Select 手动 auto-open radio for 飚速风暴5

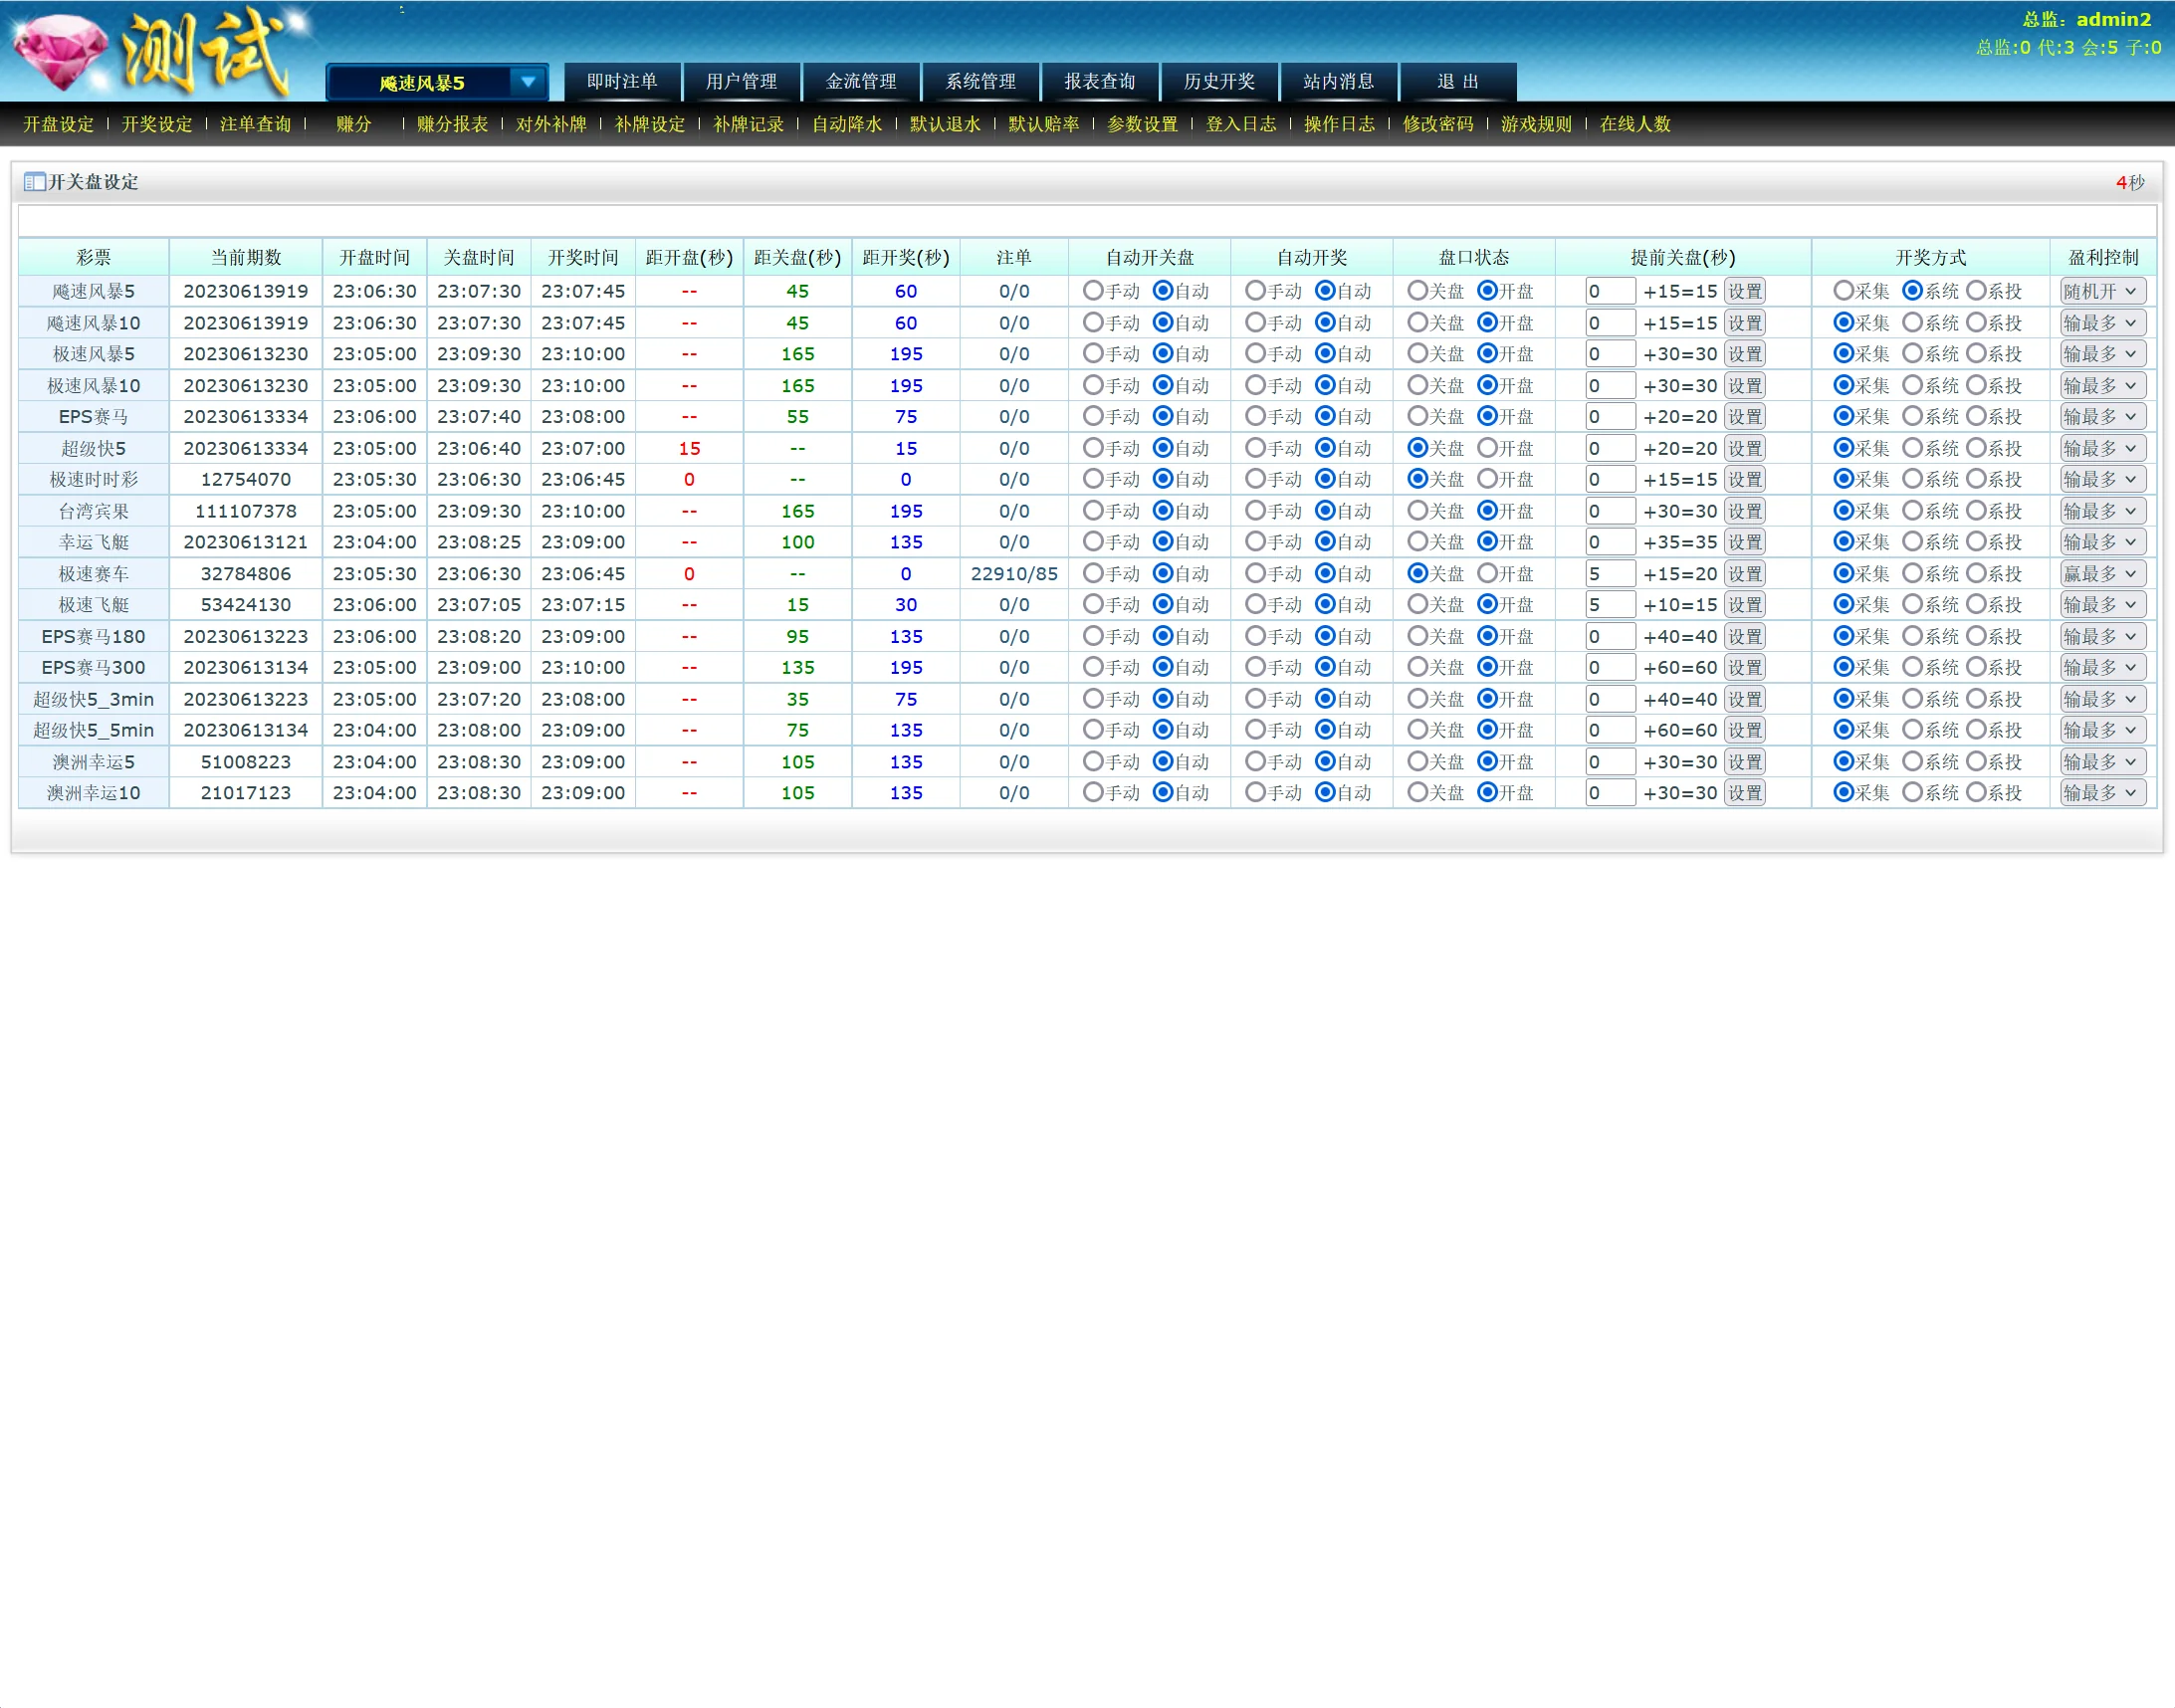point(1093,291)
